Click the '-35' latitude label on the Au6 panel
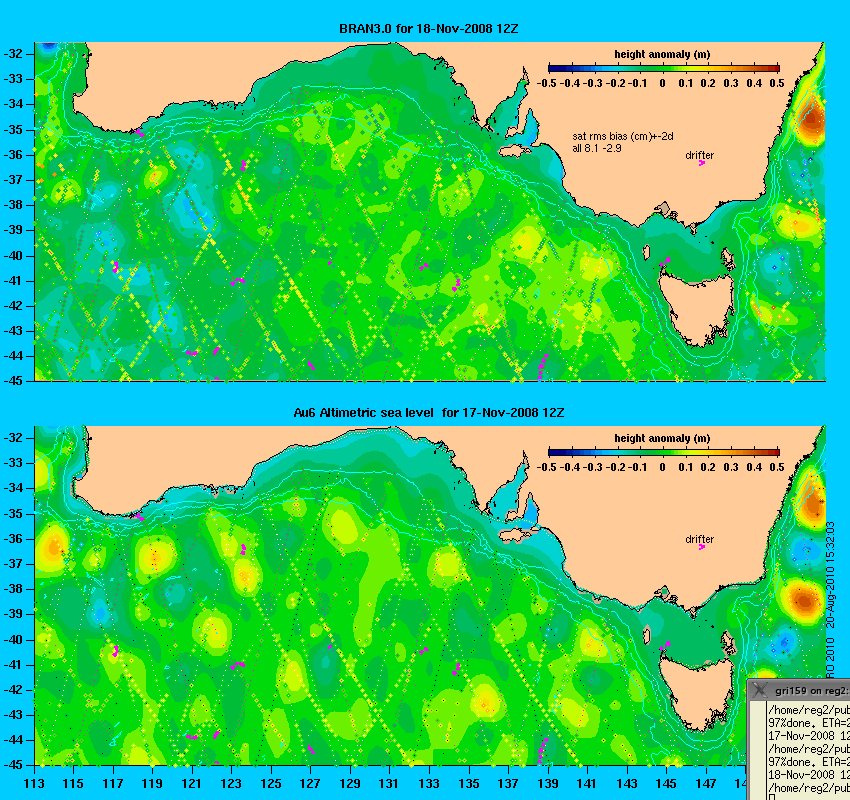 [13, 513]
